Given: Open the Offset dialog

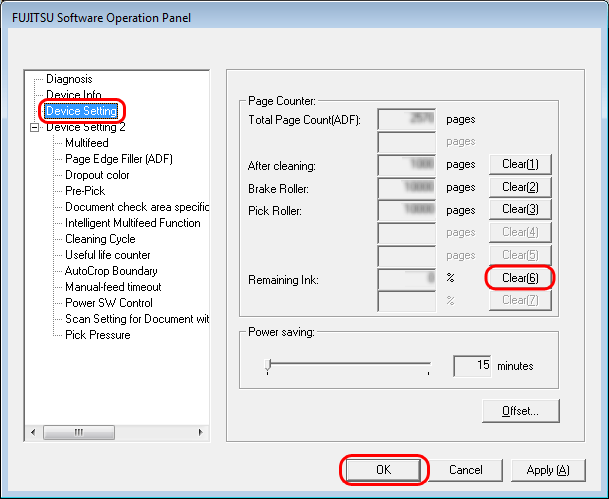Looking at the screenshot, I should [520, 411].
